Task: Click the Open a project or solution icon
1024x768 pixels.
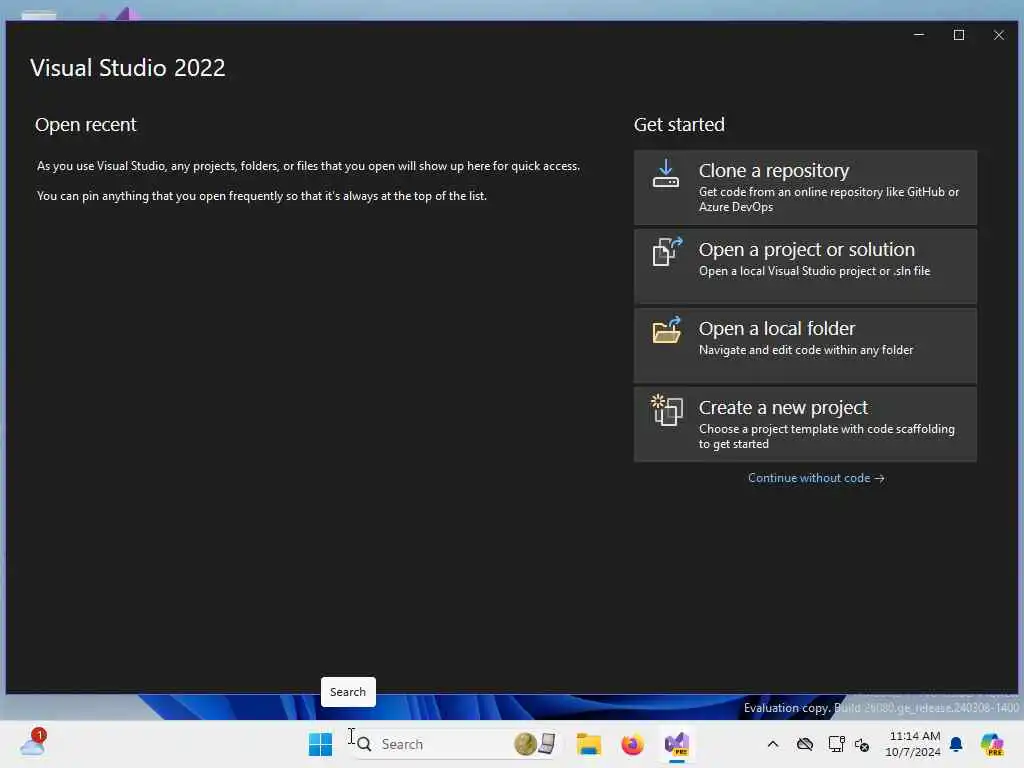Action: click(667, 251)
